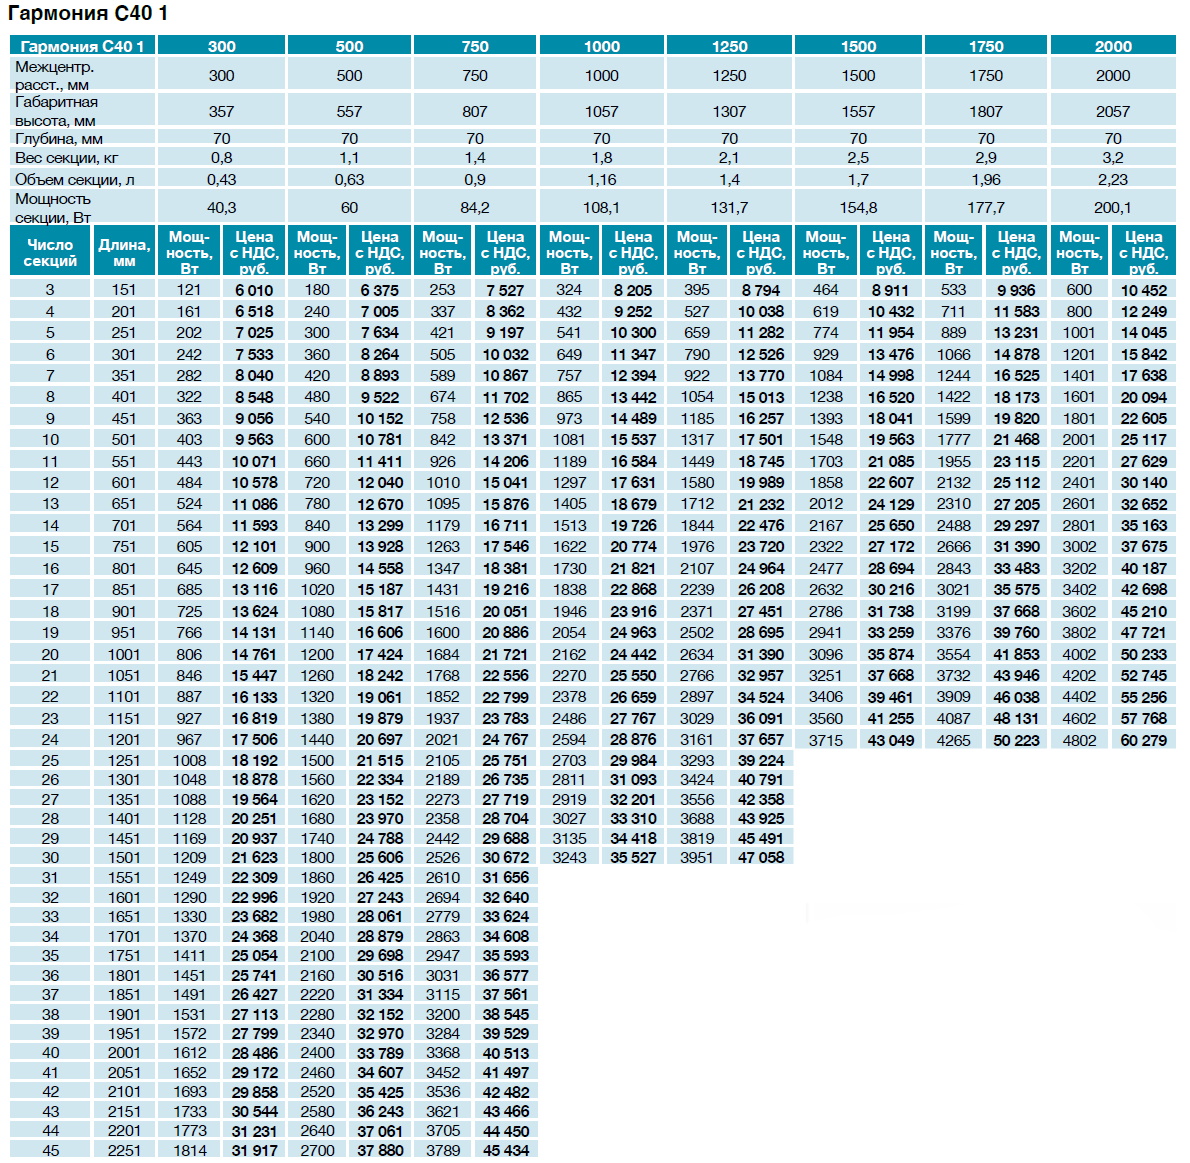This screenshot has width=1190, height=1163.
Task: Click price 33 789 in the 40-section row
Action: tap(379, 1054)
